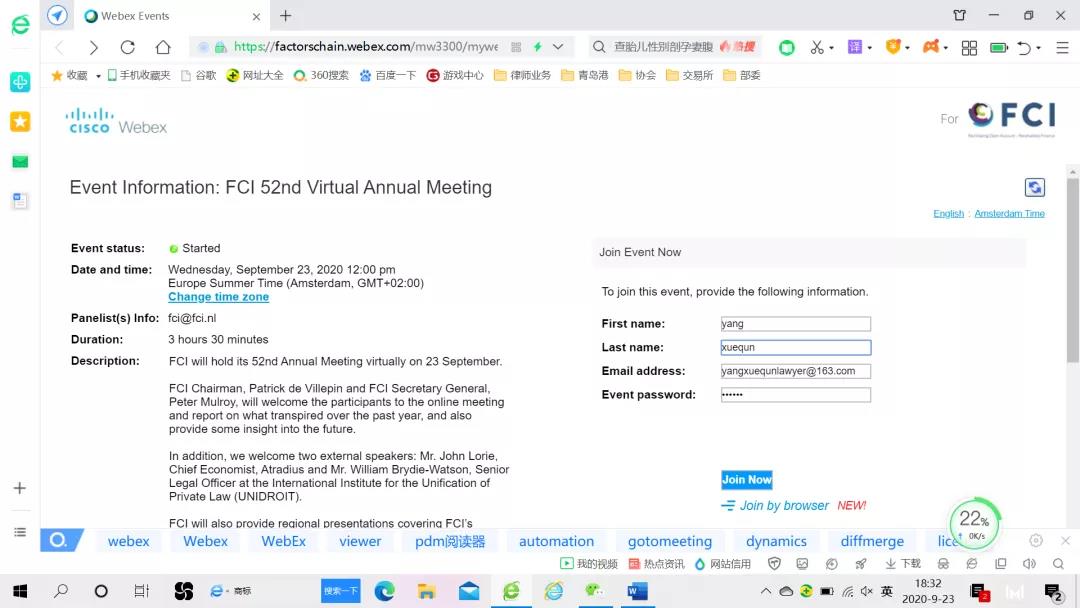The height and width of the screenshot is (608, 1080).
Task: Click the Cisco Webex logo
Action: [x=116, y=121]
